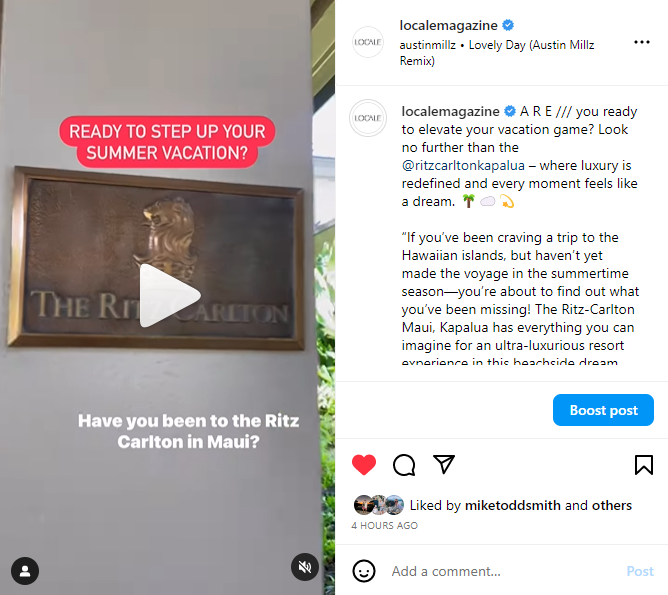Save the post with the bookmark icon
Viewport: 668px width, 595px height.
click(x=644, y=465)
